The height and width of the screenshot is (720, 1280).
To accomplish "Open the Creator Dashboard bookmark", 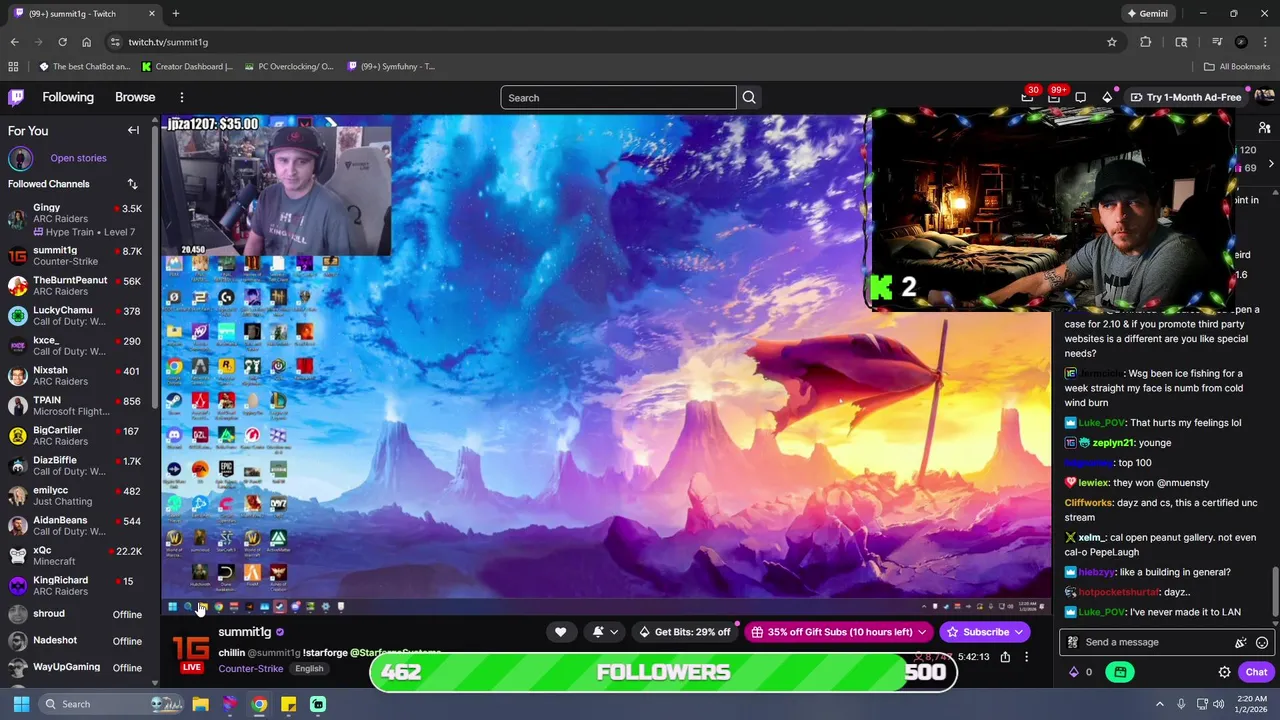I will point(187,67).
